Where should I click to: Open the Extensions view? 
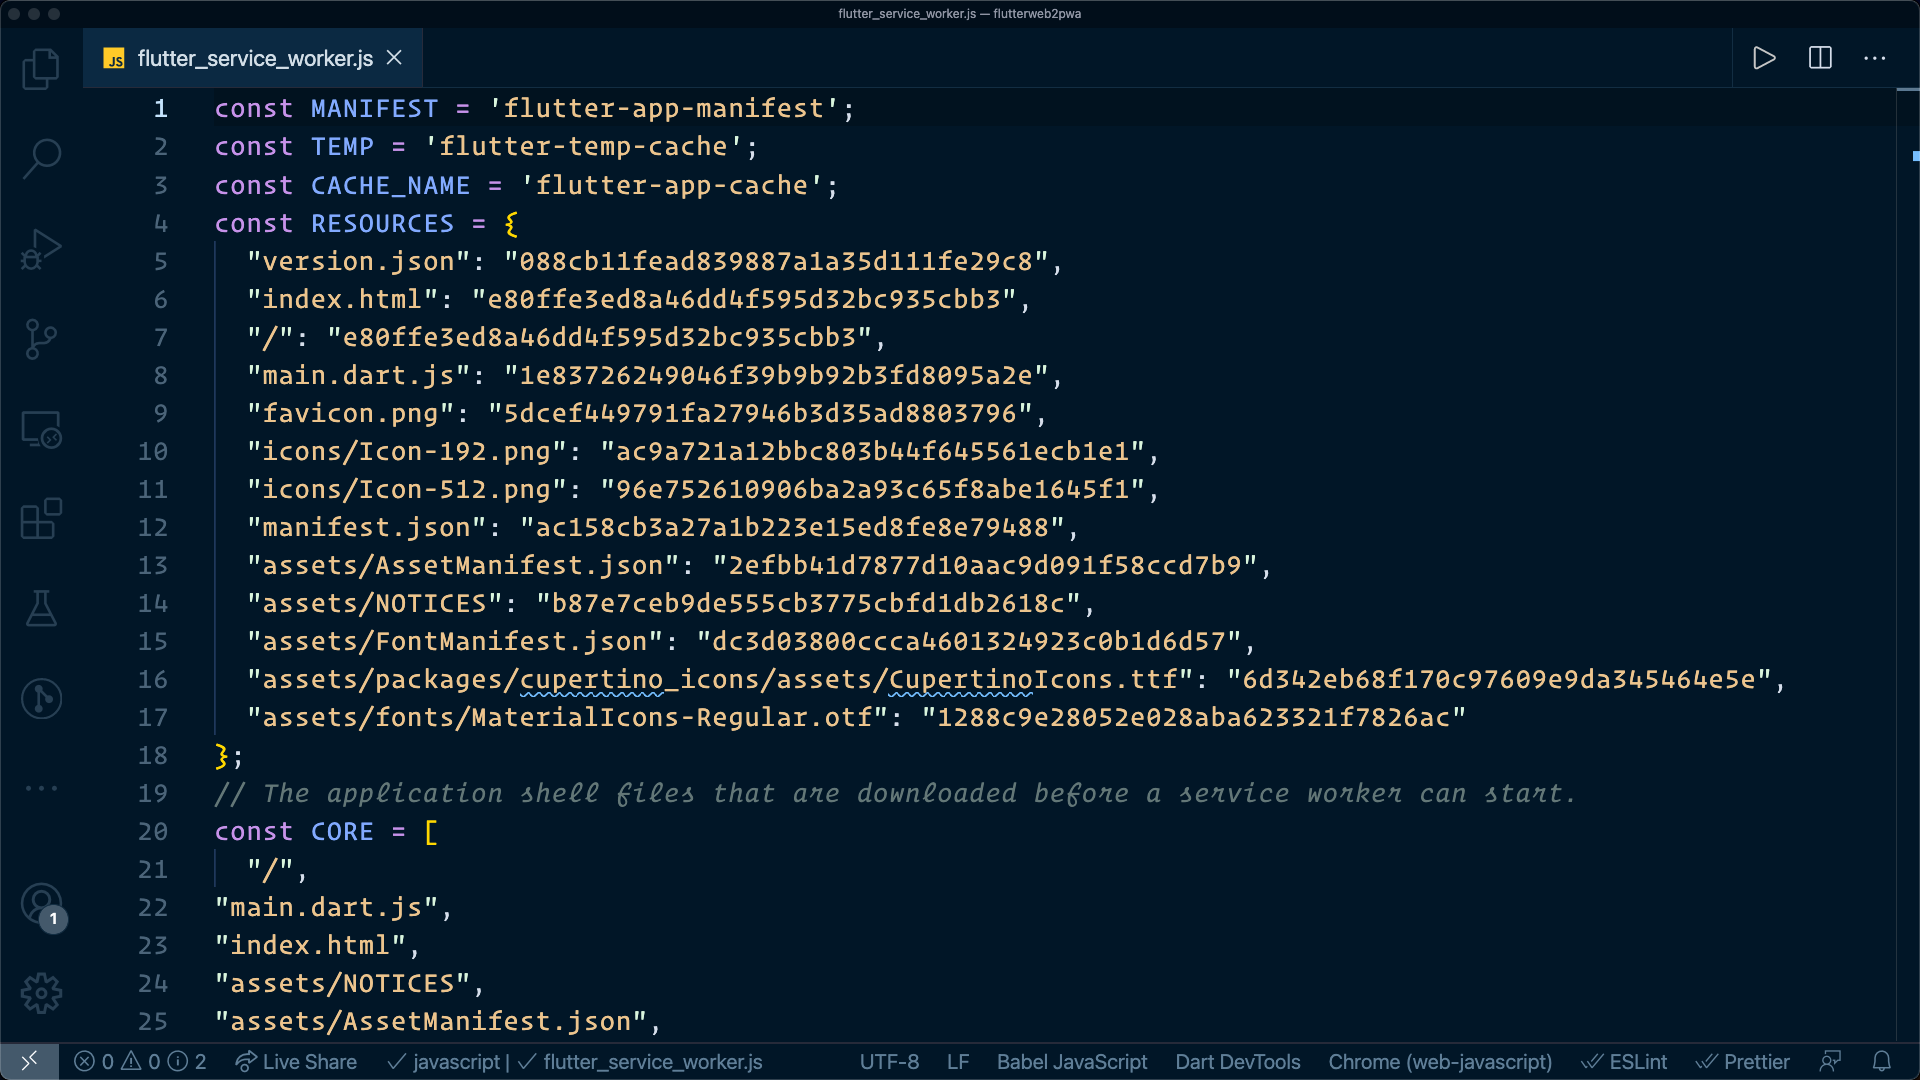tap(41, 519)
